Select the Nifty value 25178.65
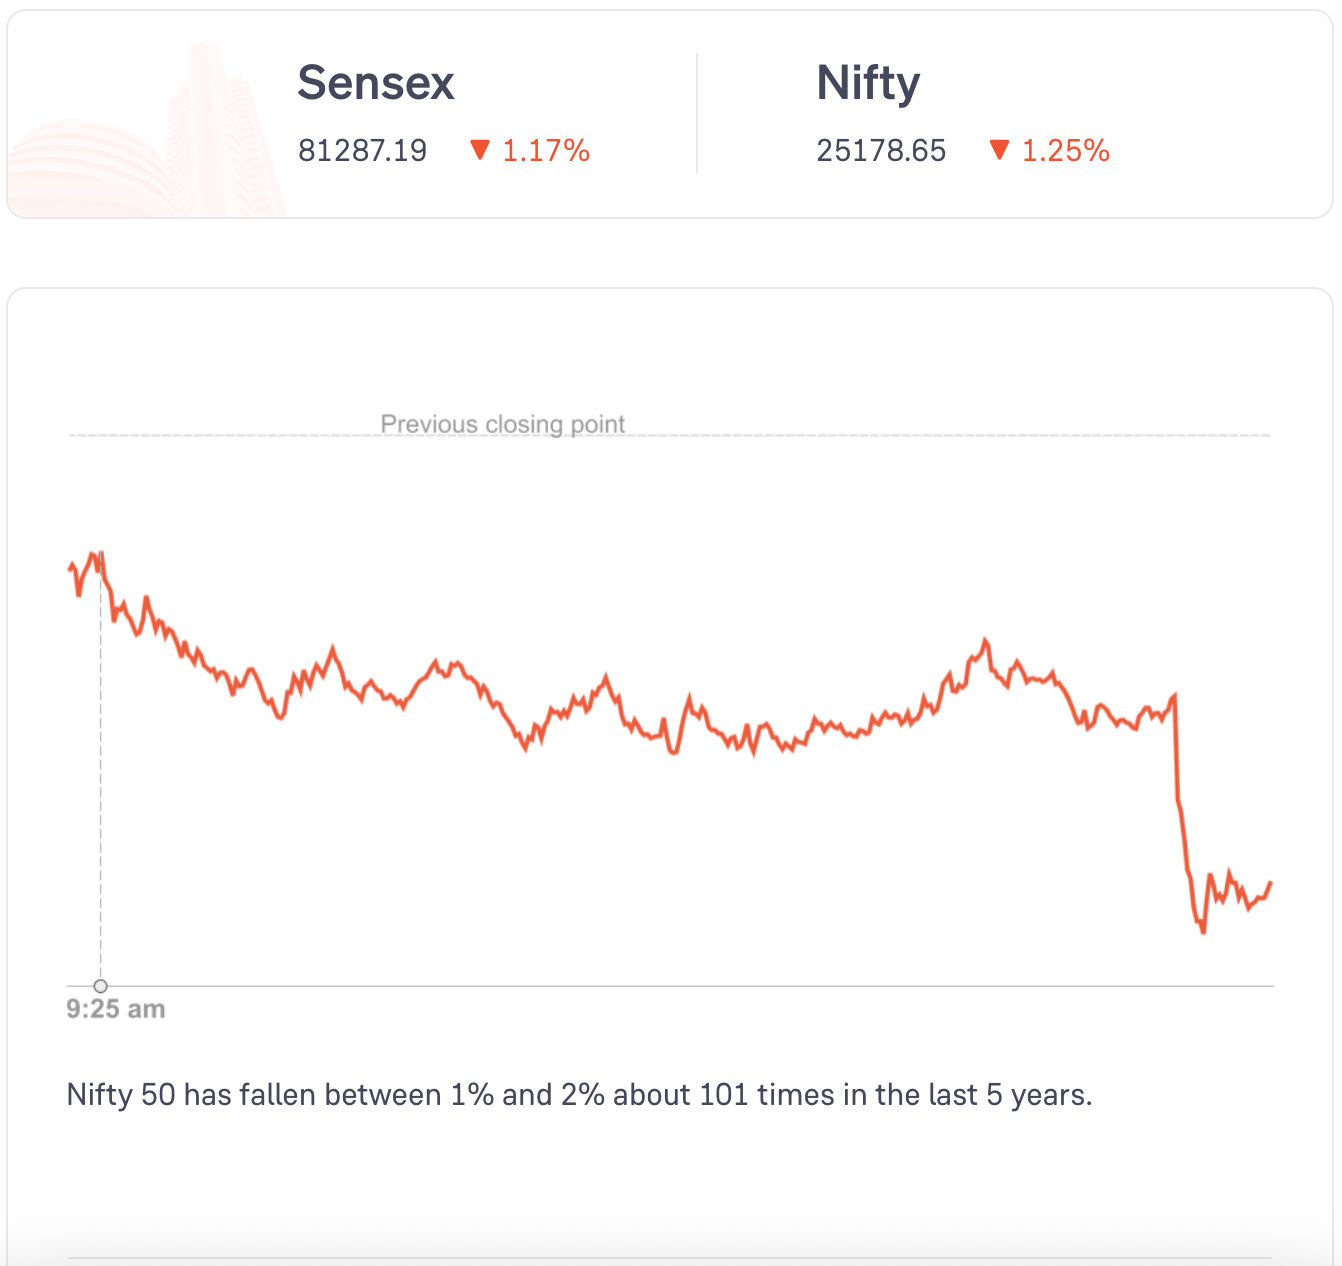1342x1266 pixels. click(881, 151)
